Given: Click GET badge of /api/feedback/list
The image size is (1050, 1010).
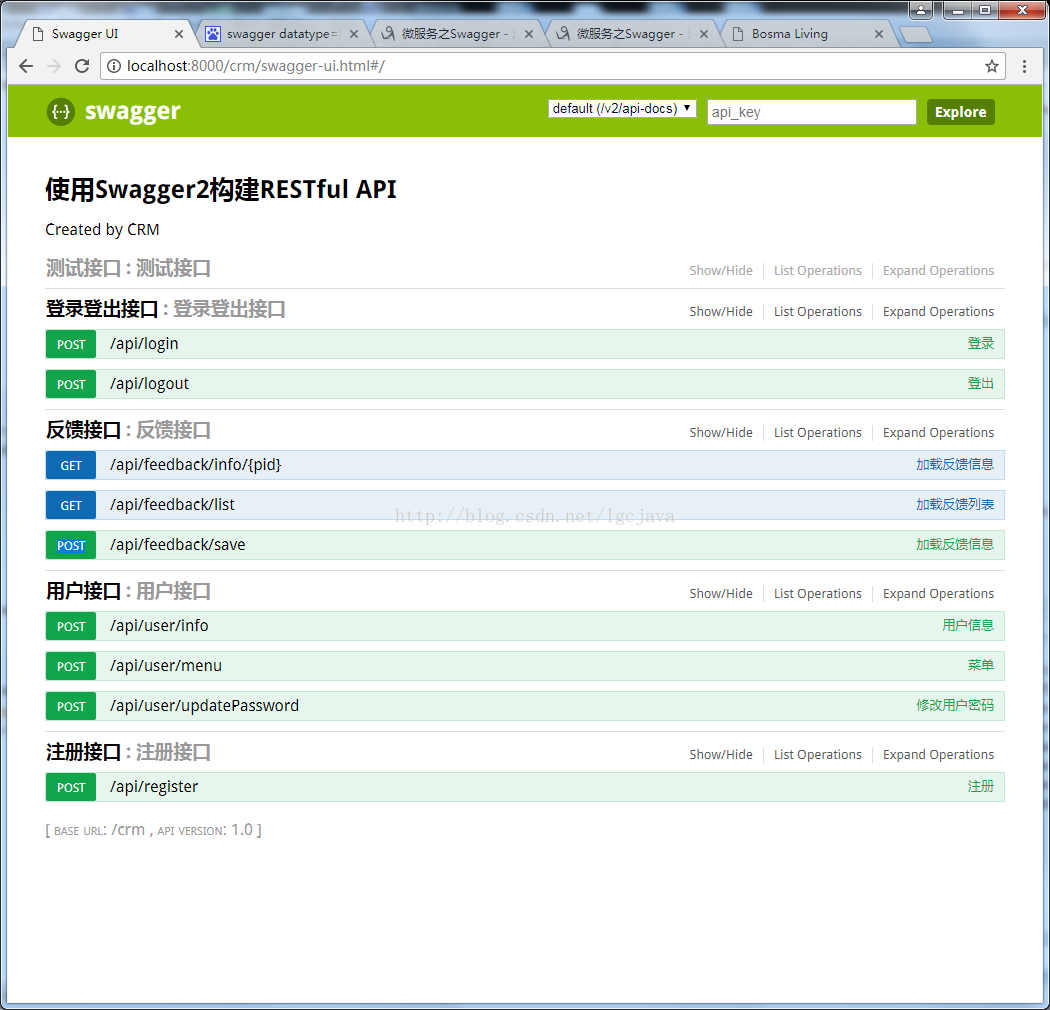Looking at the screenshot, I should 71,505.
